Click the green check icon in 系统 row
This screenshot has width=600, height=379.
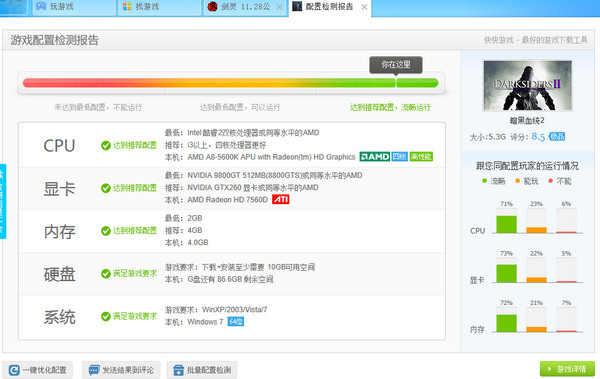coord(106,317)
